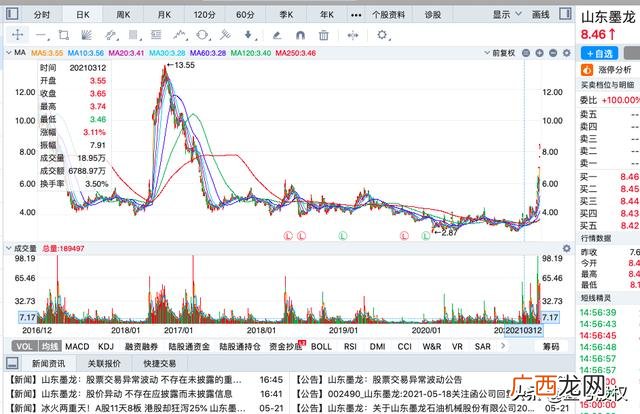Viewport: 640px width, 414px height.
Task: Open the 前复权 adjustment dropdown
Action: tap(500, 53)
